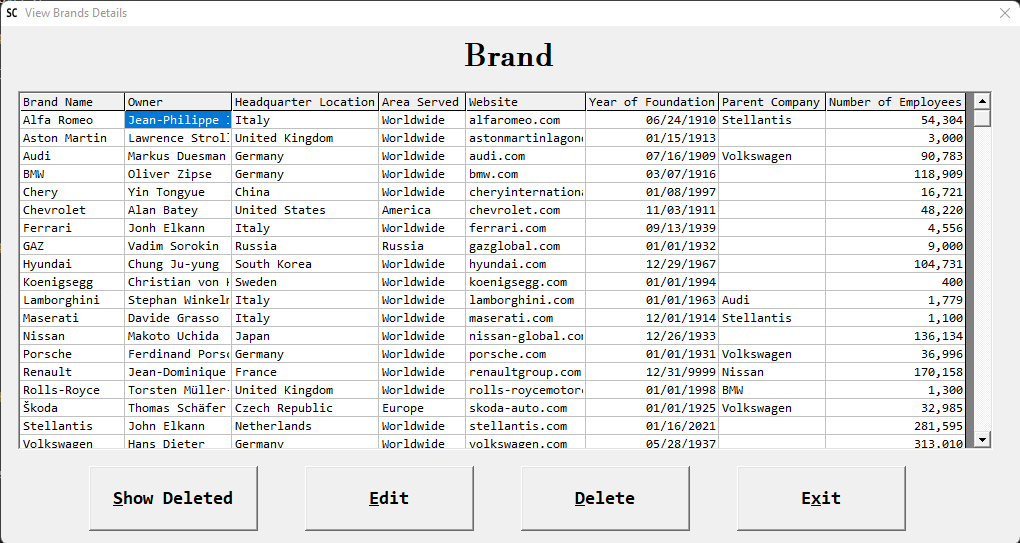Screen dimensions: 1020x543
Task: Click employees value 281,595
Action: coord(896,426)
